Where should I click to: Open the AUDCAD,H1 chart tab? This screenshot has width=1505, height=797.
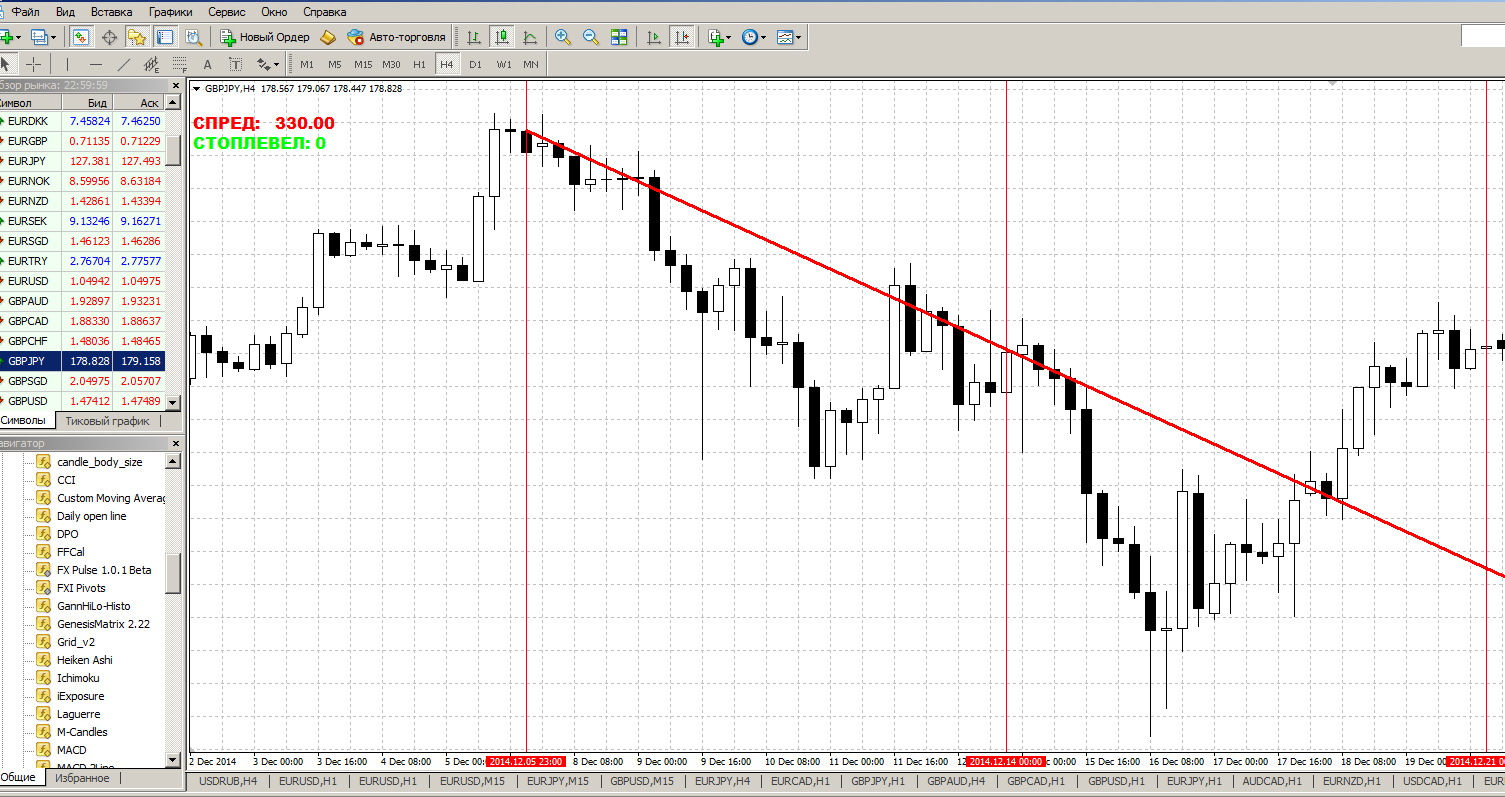[x=1271, y=780]
